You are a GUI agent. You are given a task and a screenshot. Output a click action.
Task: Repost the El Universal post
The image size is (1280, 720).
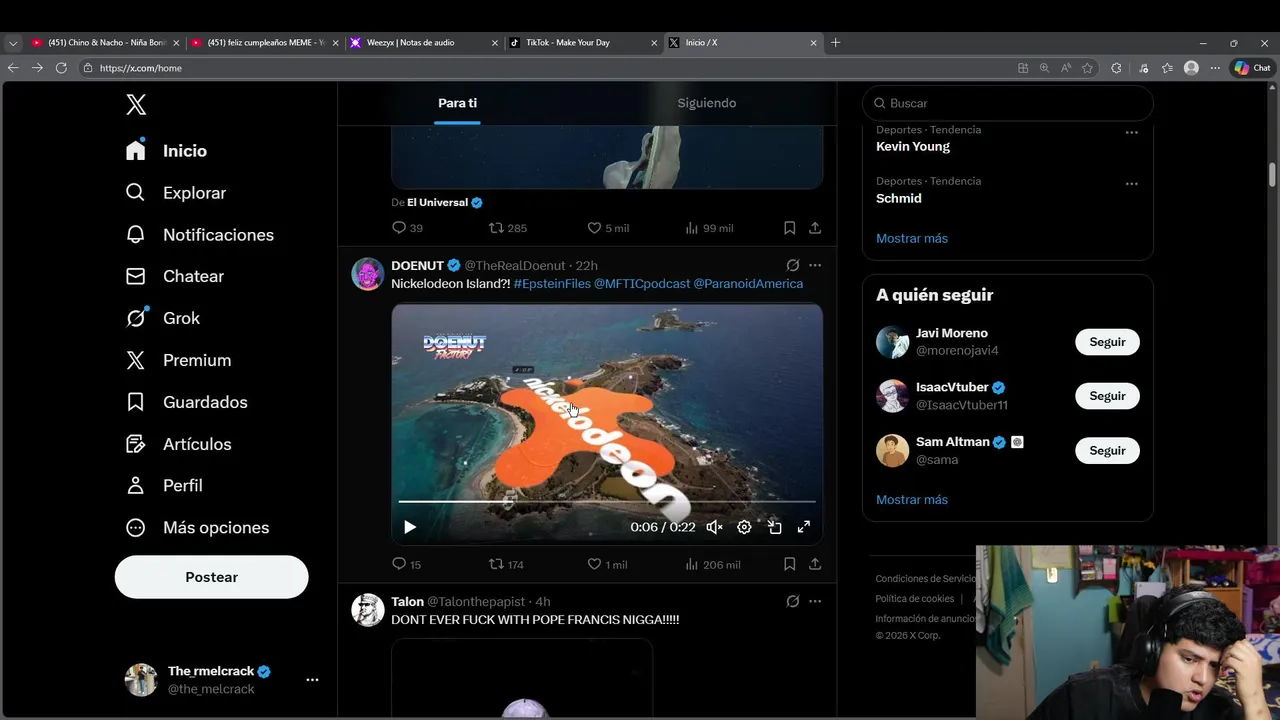(x=507, y=228)
